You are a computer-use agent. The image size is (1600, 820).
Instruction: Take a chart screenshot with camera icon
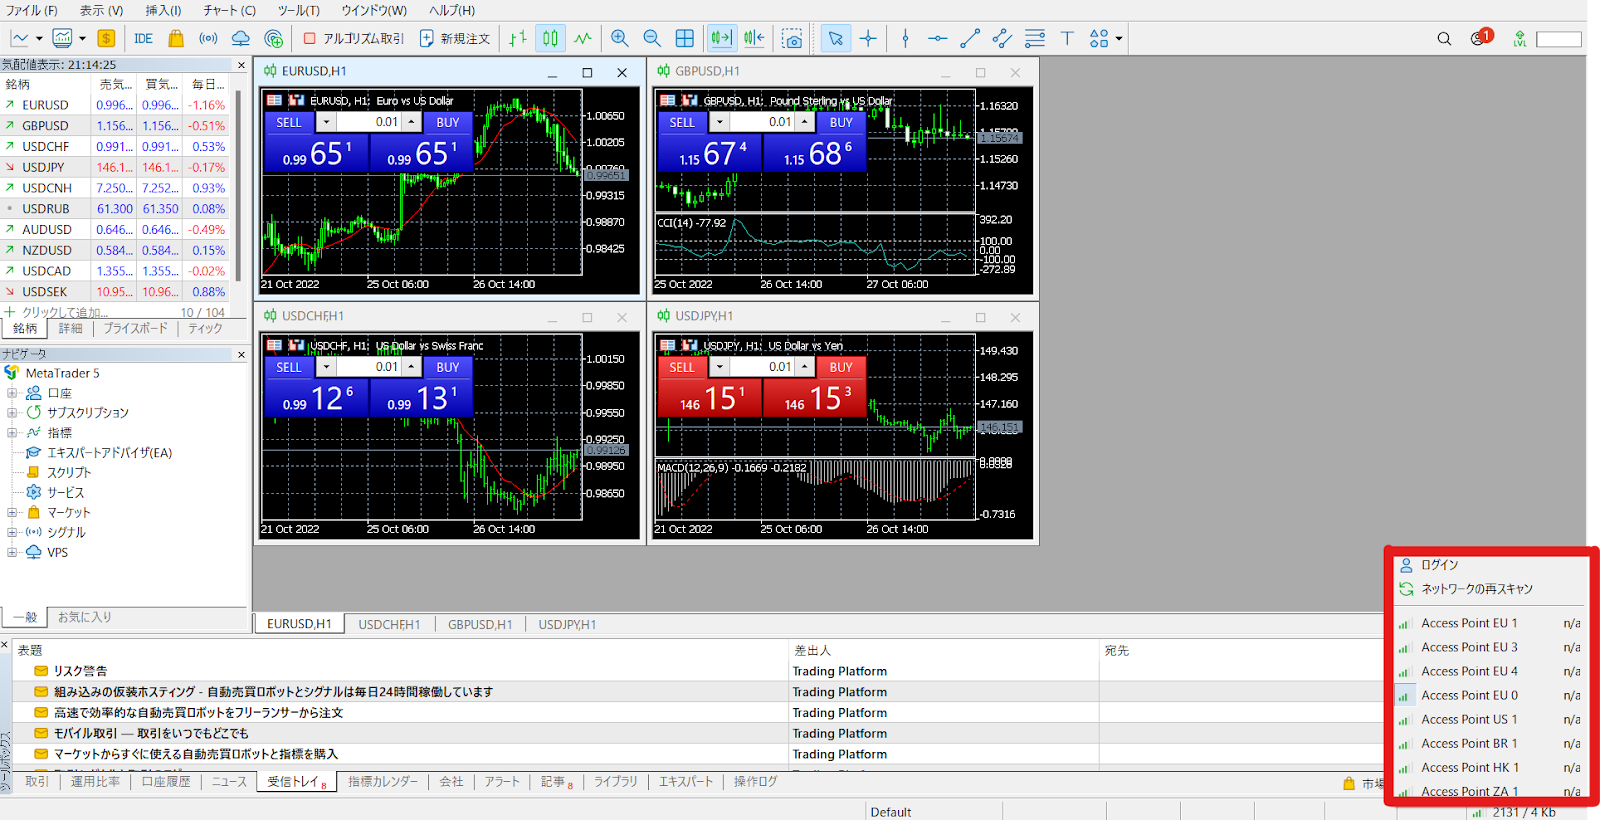[792, 38]
